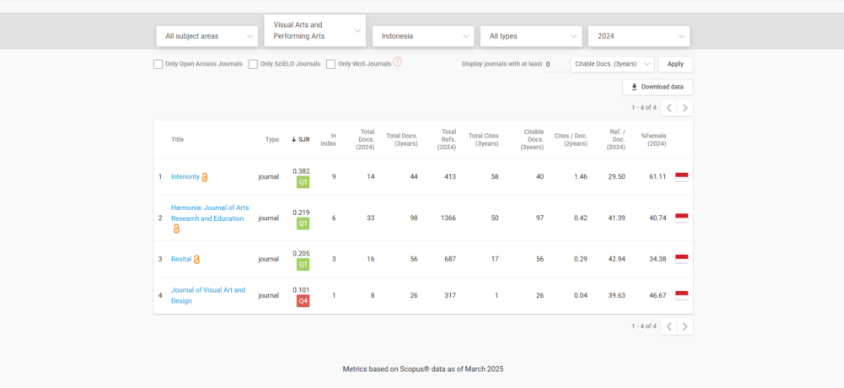The image size is (844, 388).
Task: Click the Ref. / Doc. value 42.94
Action: click(616, 259)
